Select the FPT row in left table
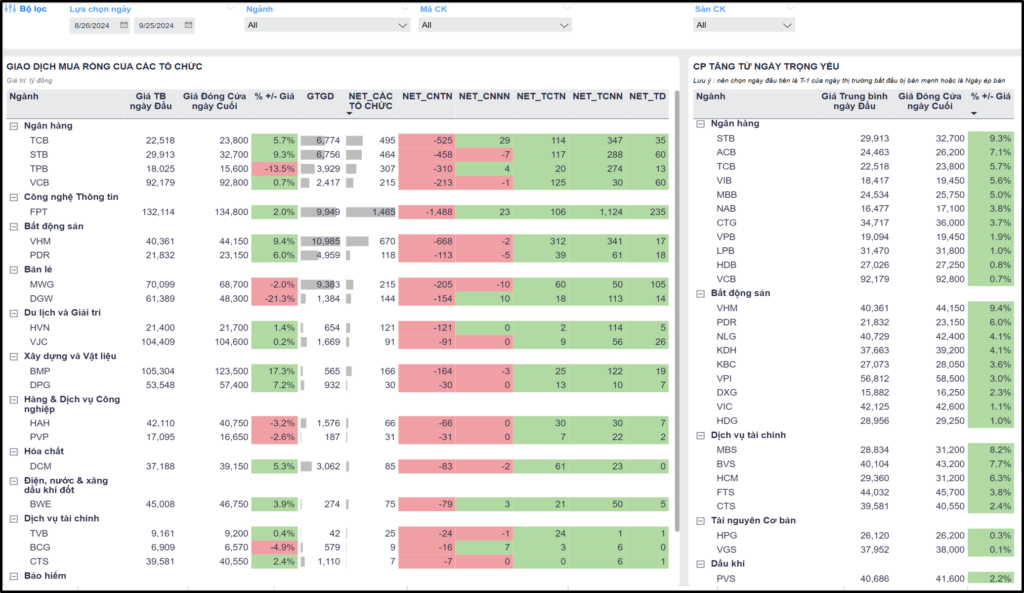 (40, 212)
